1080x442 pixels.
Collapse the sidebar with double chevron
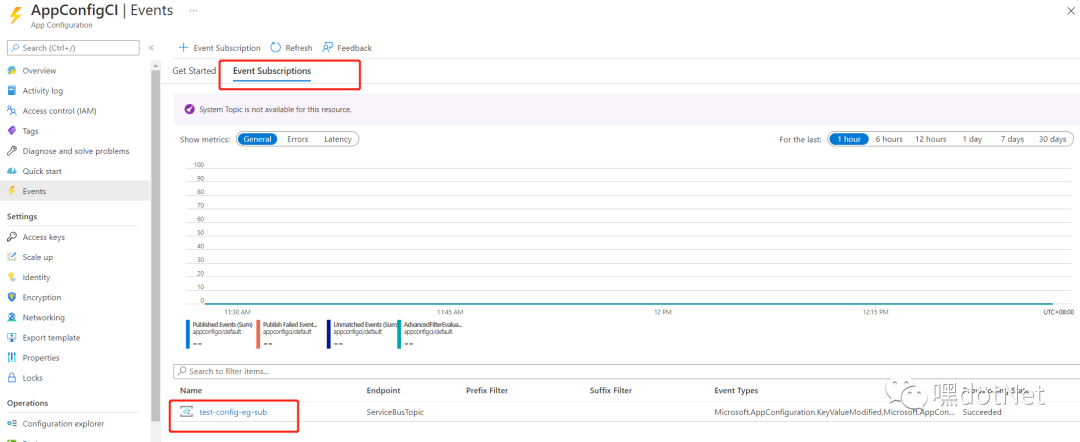[151, 48]
